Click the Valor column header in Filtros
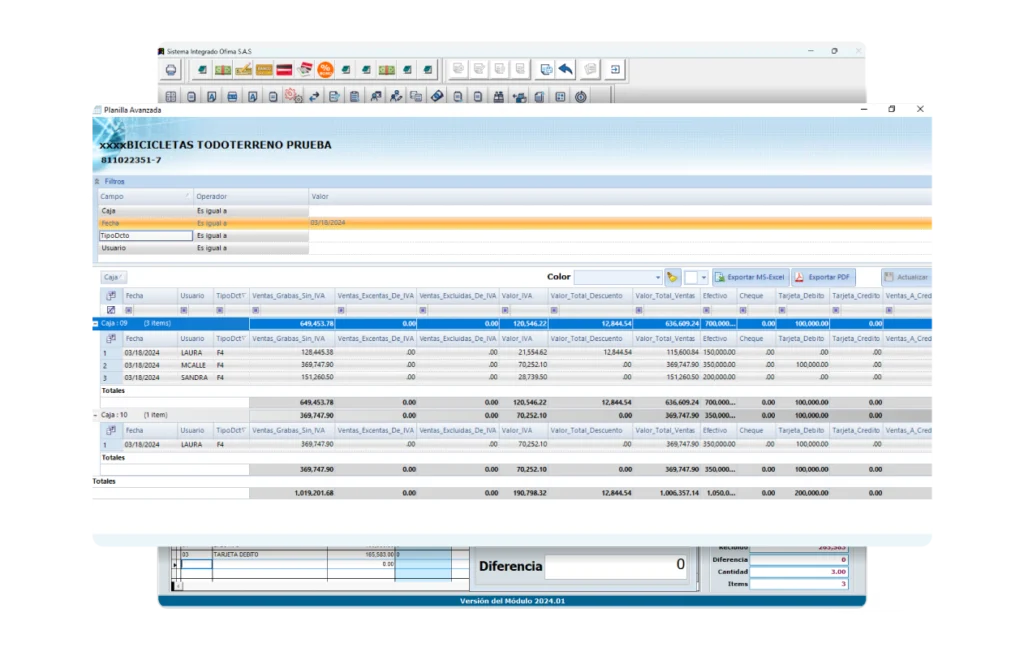The width and height of the screenshot is (1024, 656). point(620,196)
